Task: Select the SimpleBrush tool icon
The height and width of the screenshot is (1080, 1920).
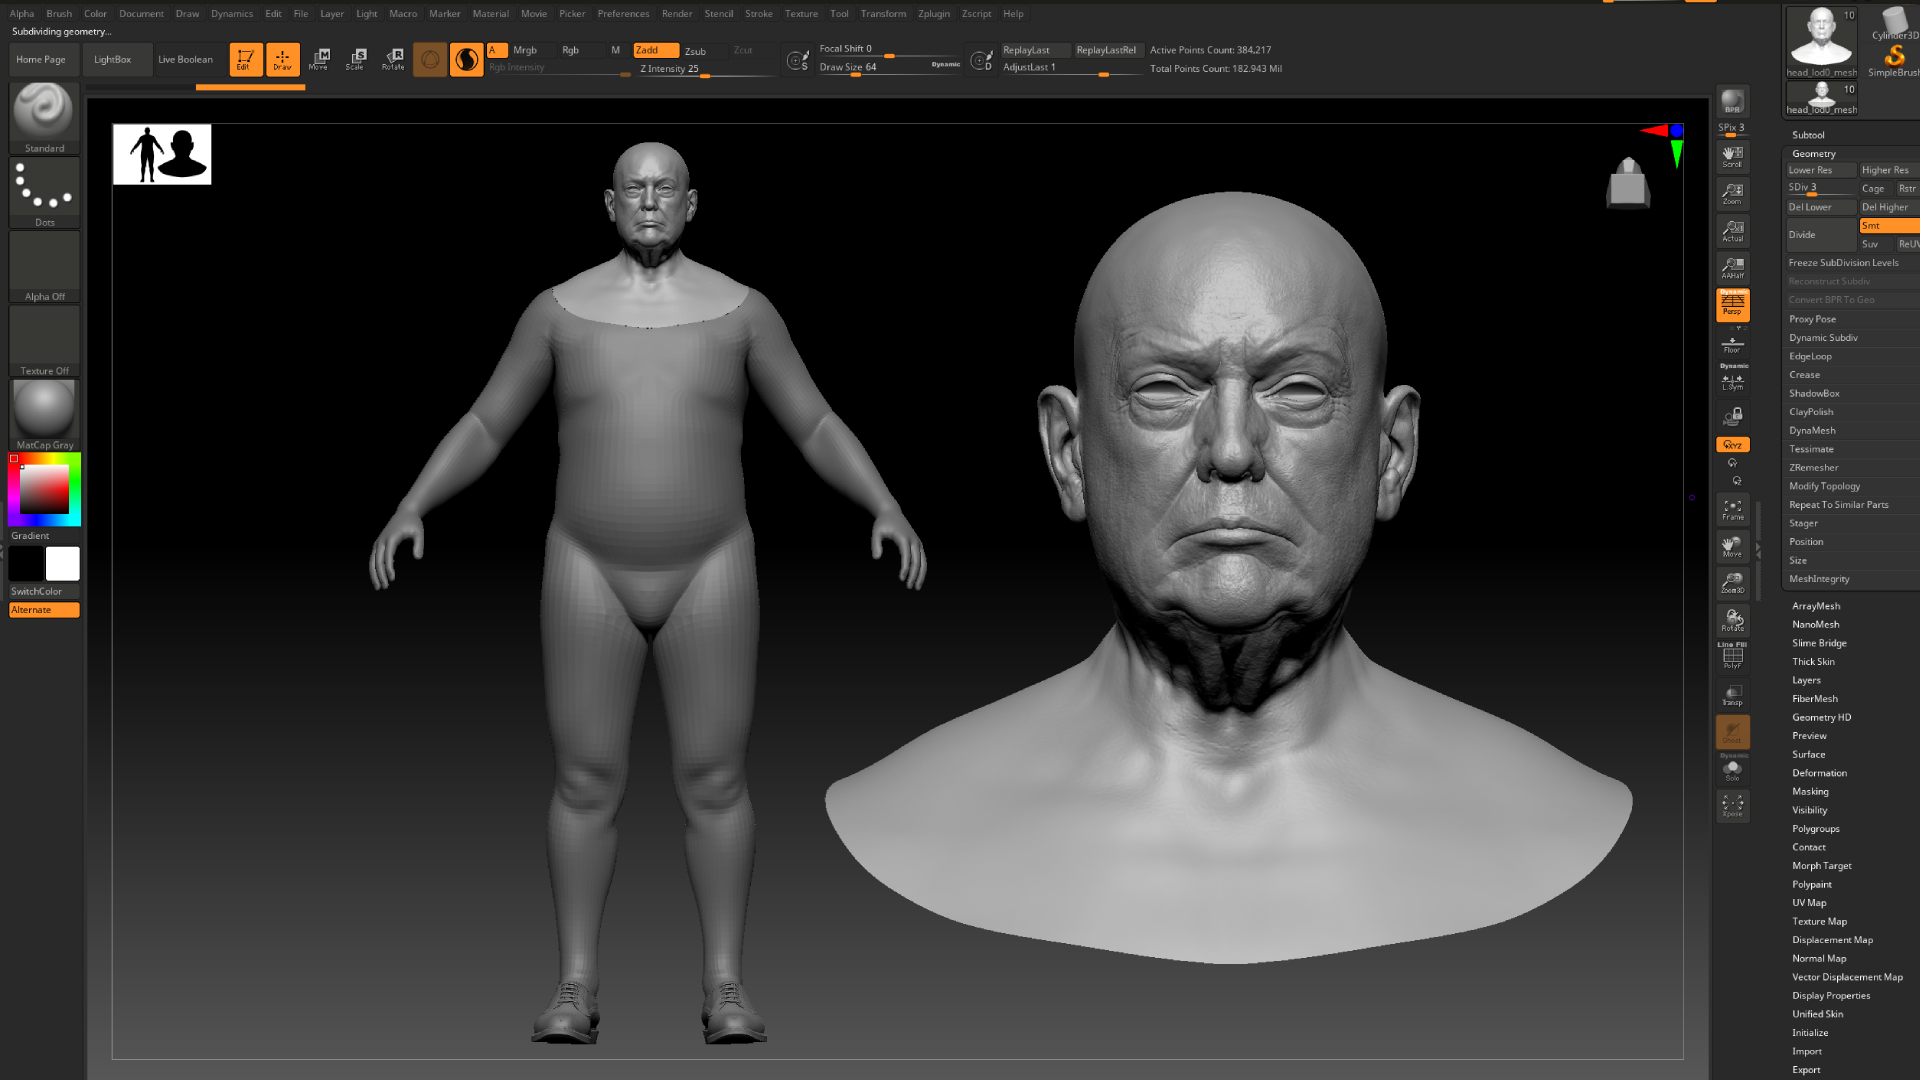Action: 1893,60
